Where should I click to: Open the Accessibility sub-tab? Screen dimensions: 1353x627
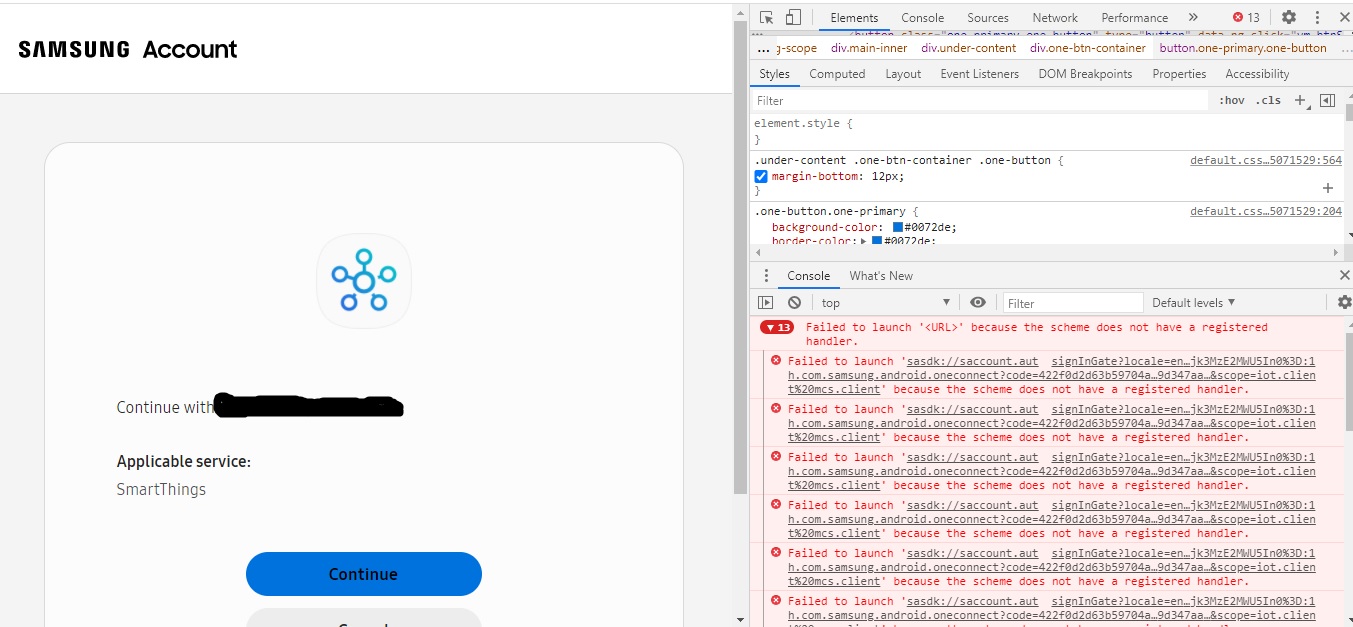(1257, 74)
